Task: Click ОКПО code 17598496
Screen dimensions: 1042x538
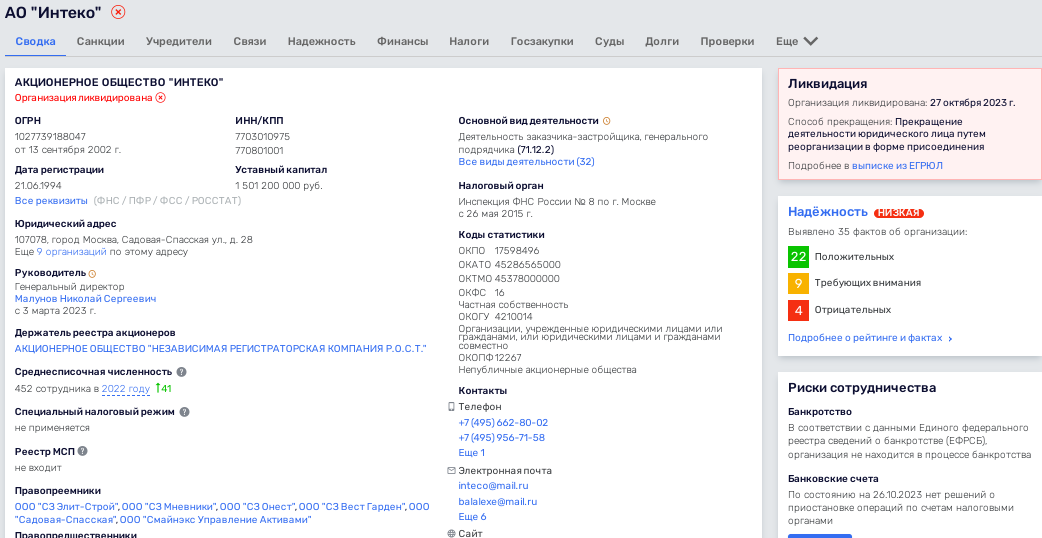Action: [517, 250]
